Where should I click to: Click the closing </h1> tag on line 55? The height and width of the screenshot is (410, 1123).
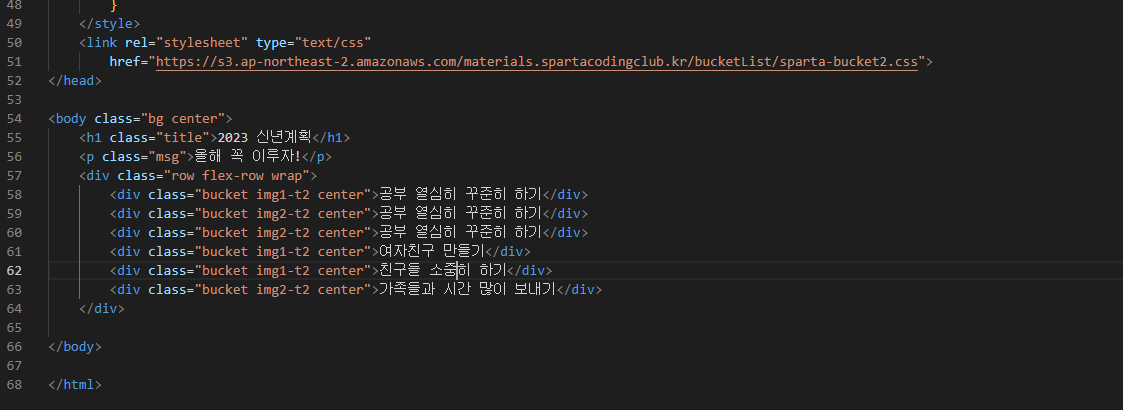tap(332, 138)
